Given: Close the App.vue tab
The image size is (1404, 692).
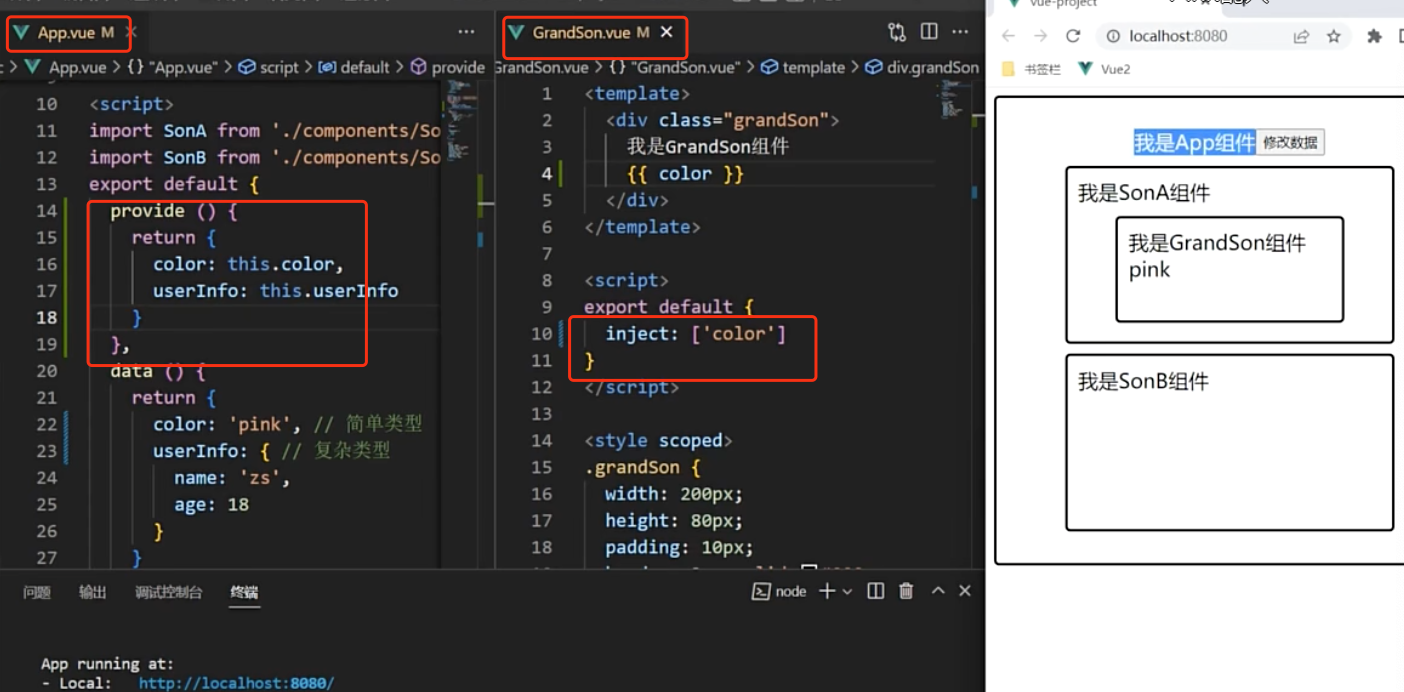Looking at the screenshot, I should [130, 32].
